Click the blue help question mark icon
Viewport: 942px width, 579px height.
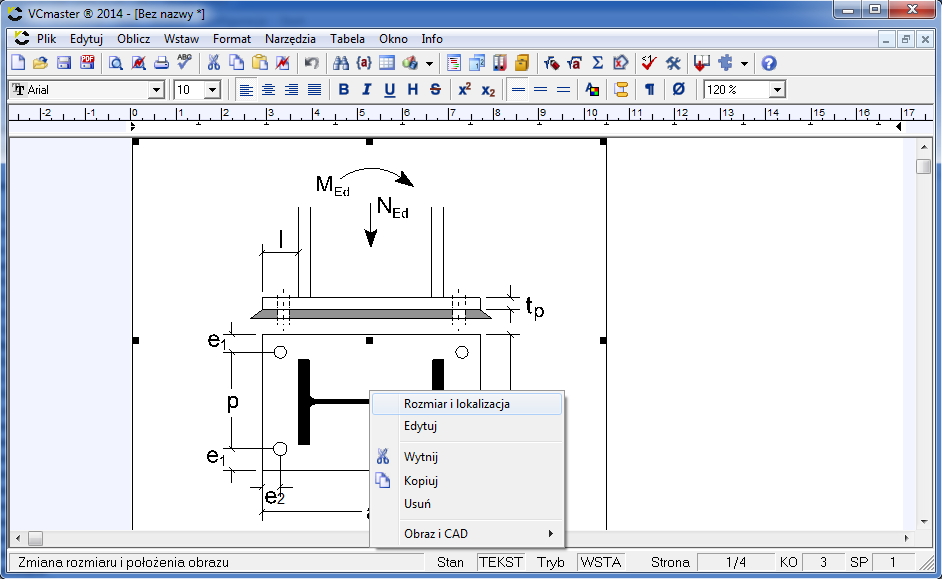point(769,63)
